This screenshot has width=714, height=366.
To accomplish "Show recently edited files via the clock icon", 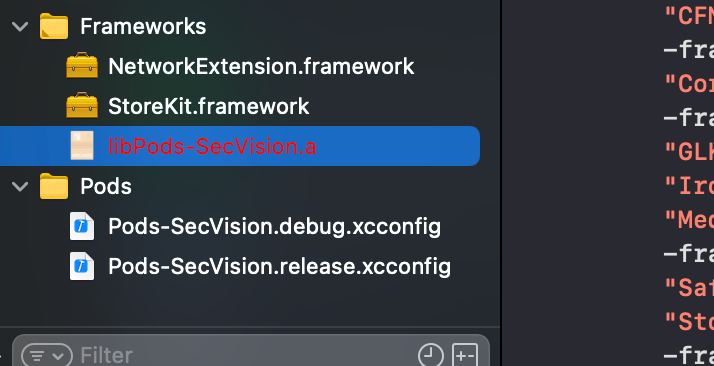I will pos(430,355).
